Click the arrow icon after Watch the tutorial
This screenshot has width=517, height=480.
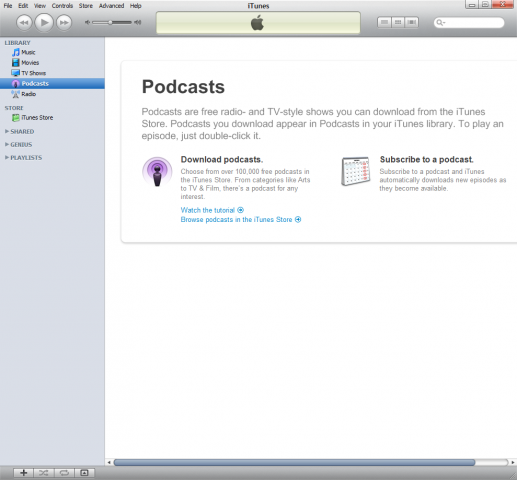pos(240,210)
